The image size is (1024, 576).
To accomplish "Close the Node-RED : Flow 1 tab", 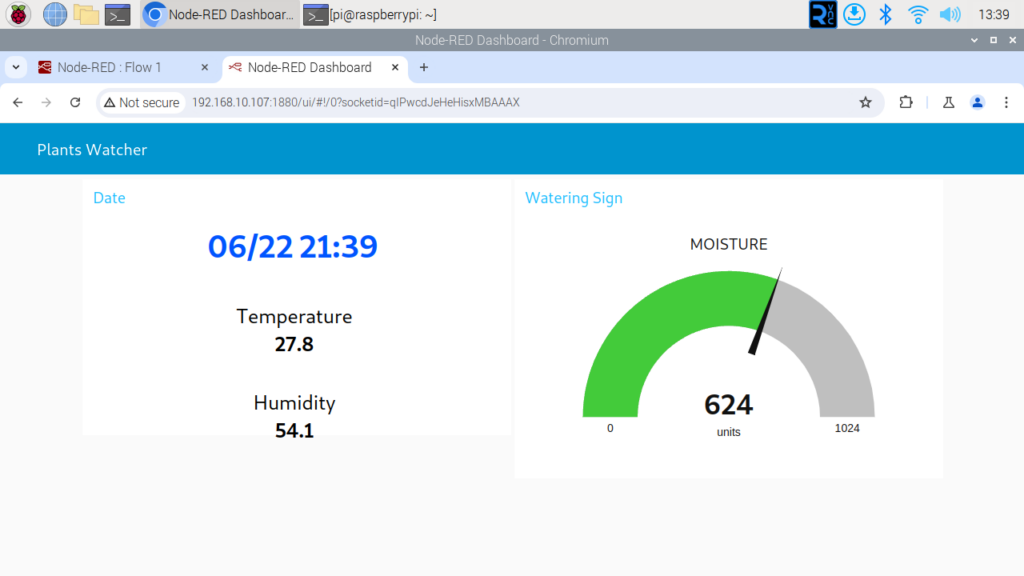I will (x=204, y=67).
